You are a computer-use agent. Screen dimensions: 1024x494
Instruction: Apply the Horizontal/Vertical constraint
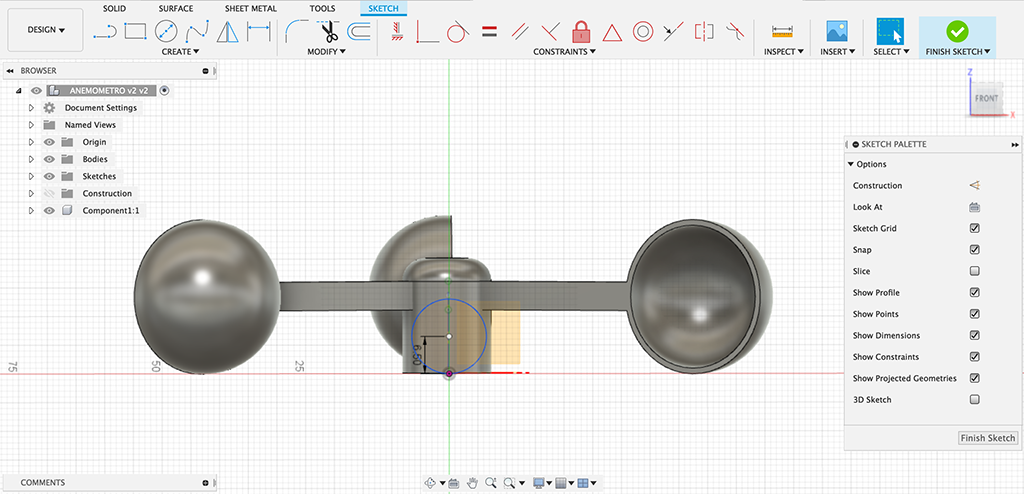[x=396, y=31]
